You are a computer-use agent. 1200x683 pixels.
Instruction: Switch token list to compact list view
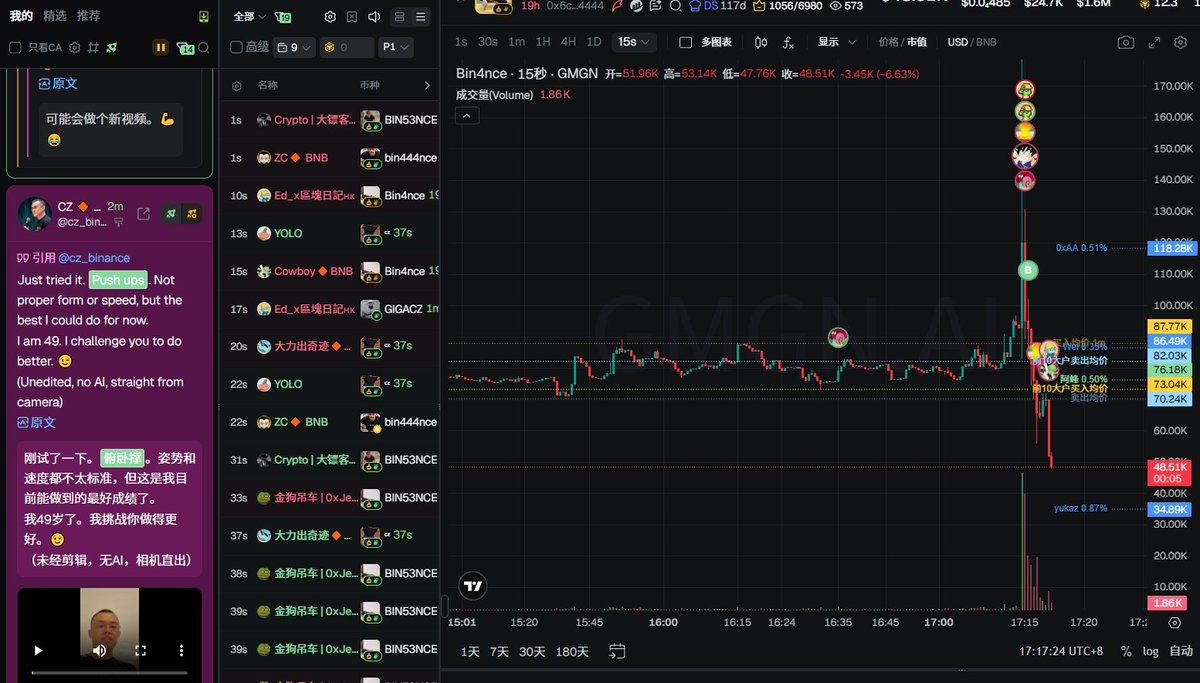(421, 17)
